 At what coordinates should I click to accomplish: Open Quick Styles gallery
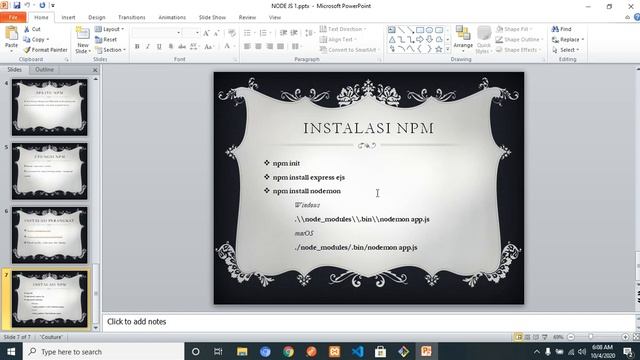[484, 39]
